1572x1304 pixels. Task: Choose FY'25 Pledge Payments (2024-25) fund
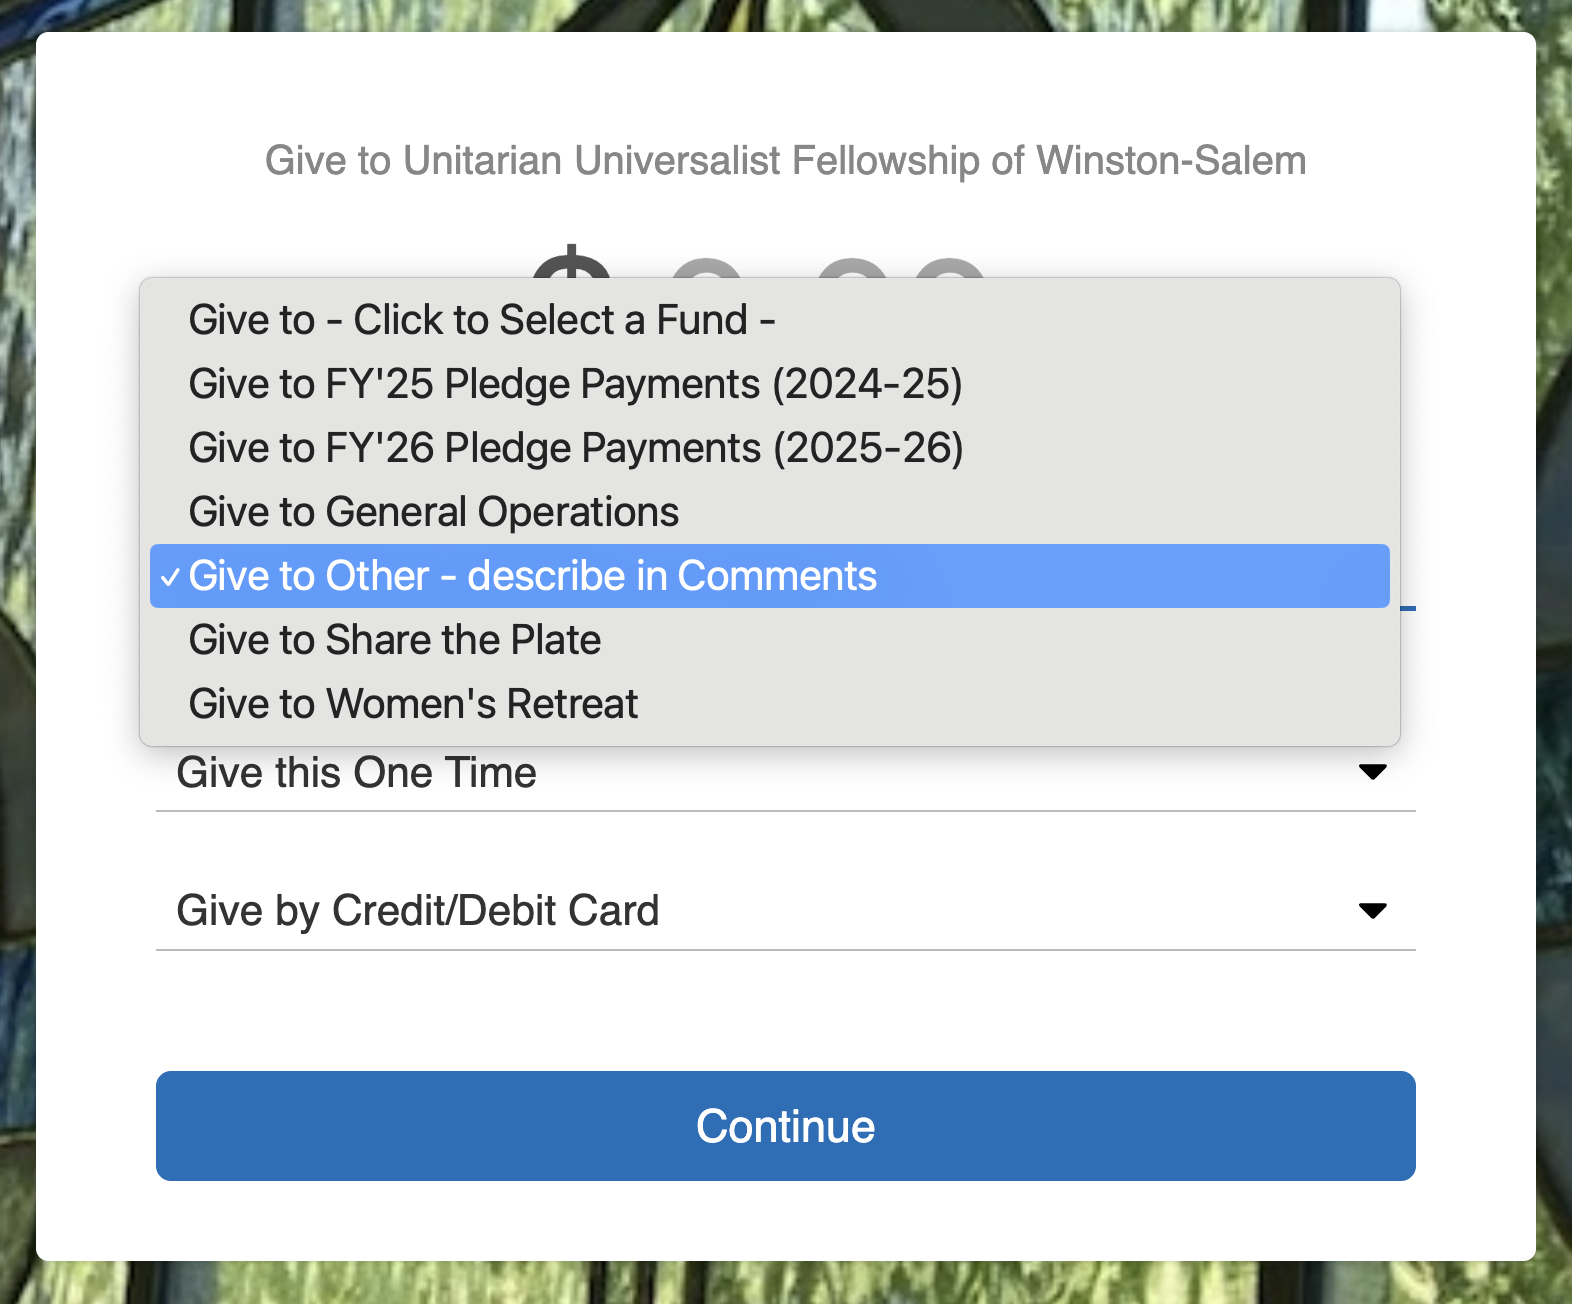click(x=575, y=384)
